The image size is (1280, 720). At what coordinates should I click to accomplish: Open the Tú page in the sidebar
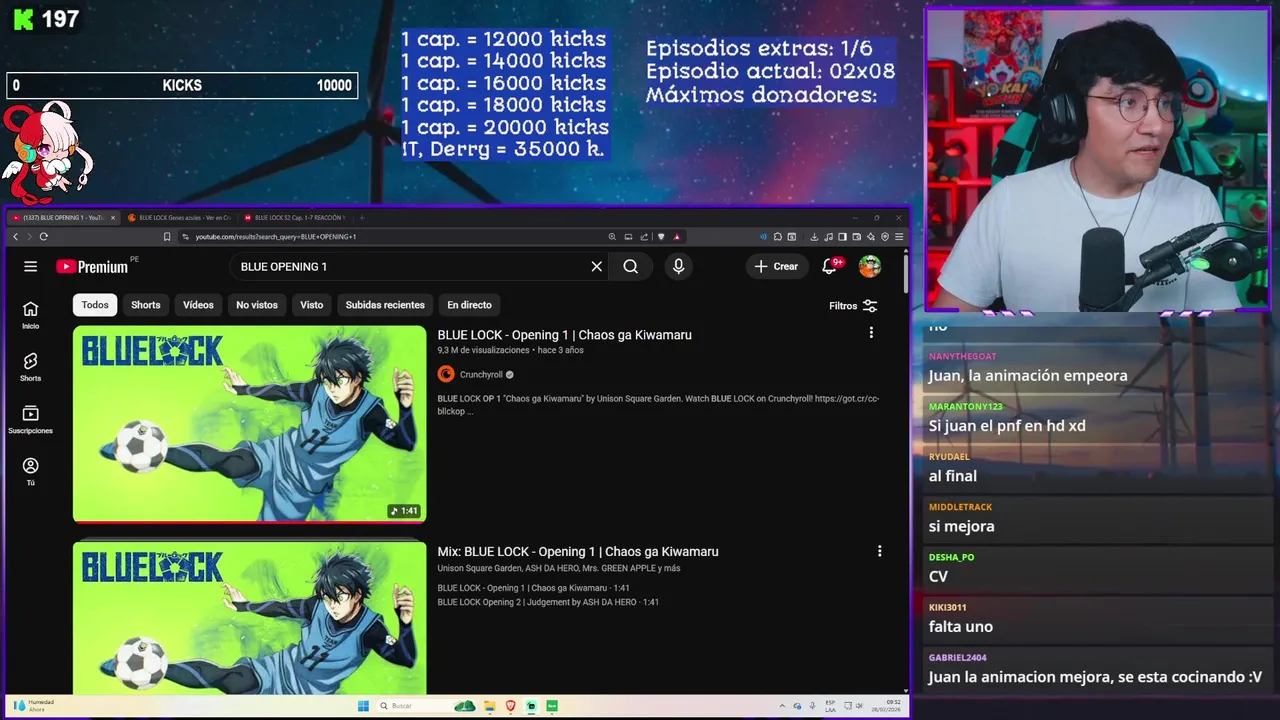pyautogui.click(x=31, y=471)
